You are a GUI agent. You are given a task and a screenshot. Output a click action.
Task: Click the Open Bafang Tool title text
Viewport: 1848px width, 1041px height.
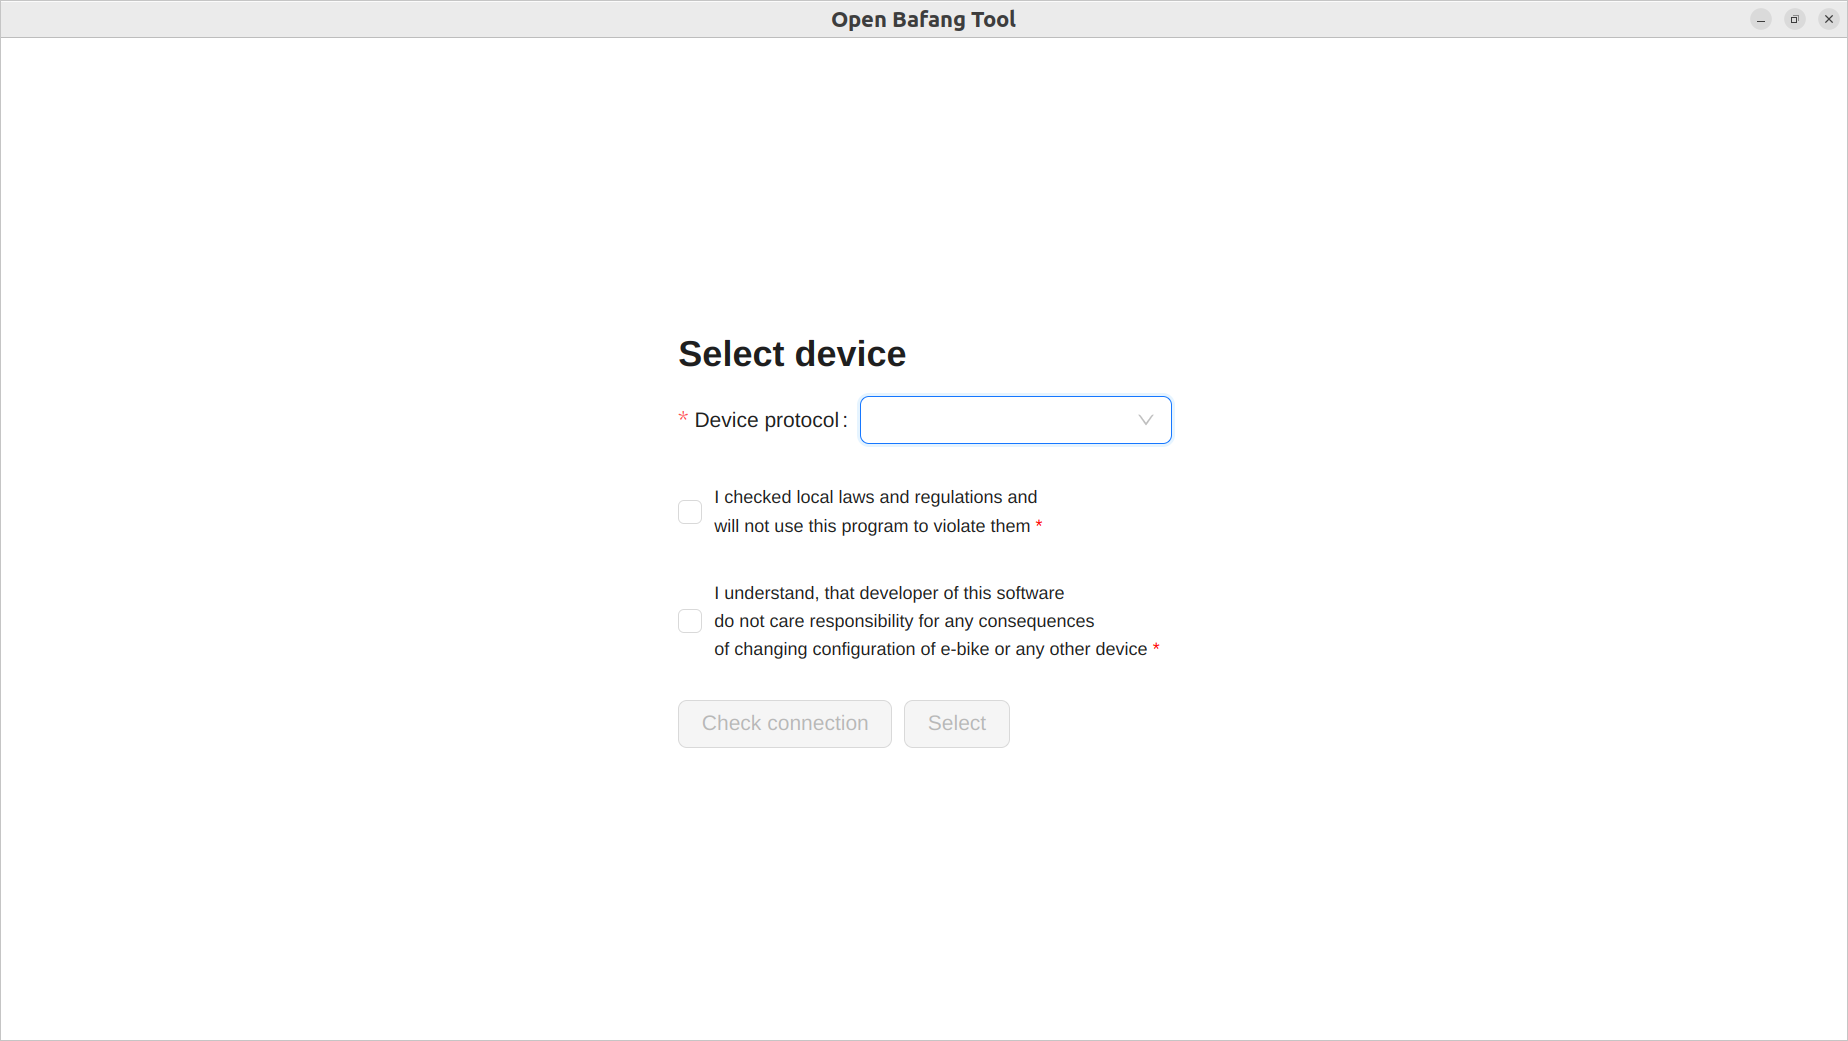[x=923, y=19]
